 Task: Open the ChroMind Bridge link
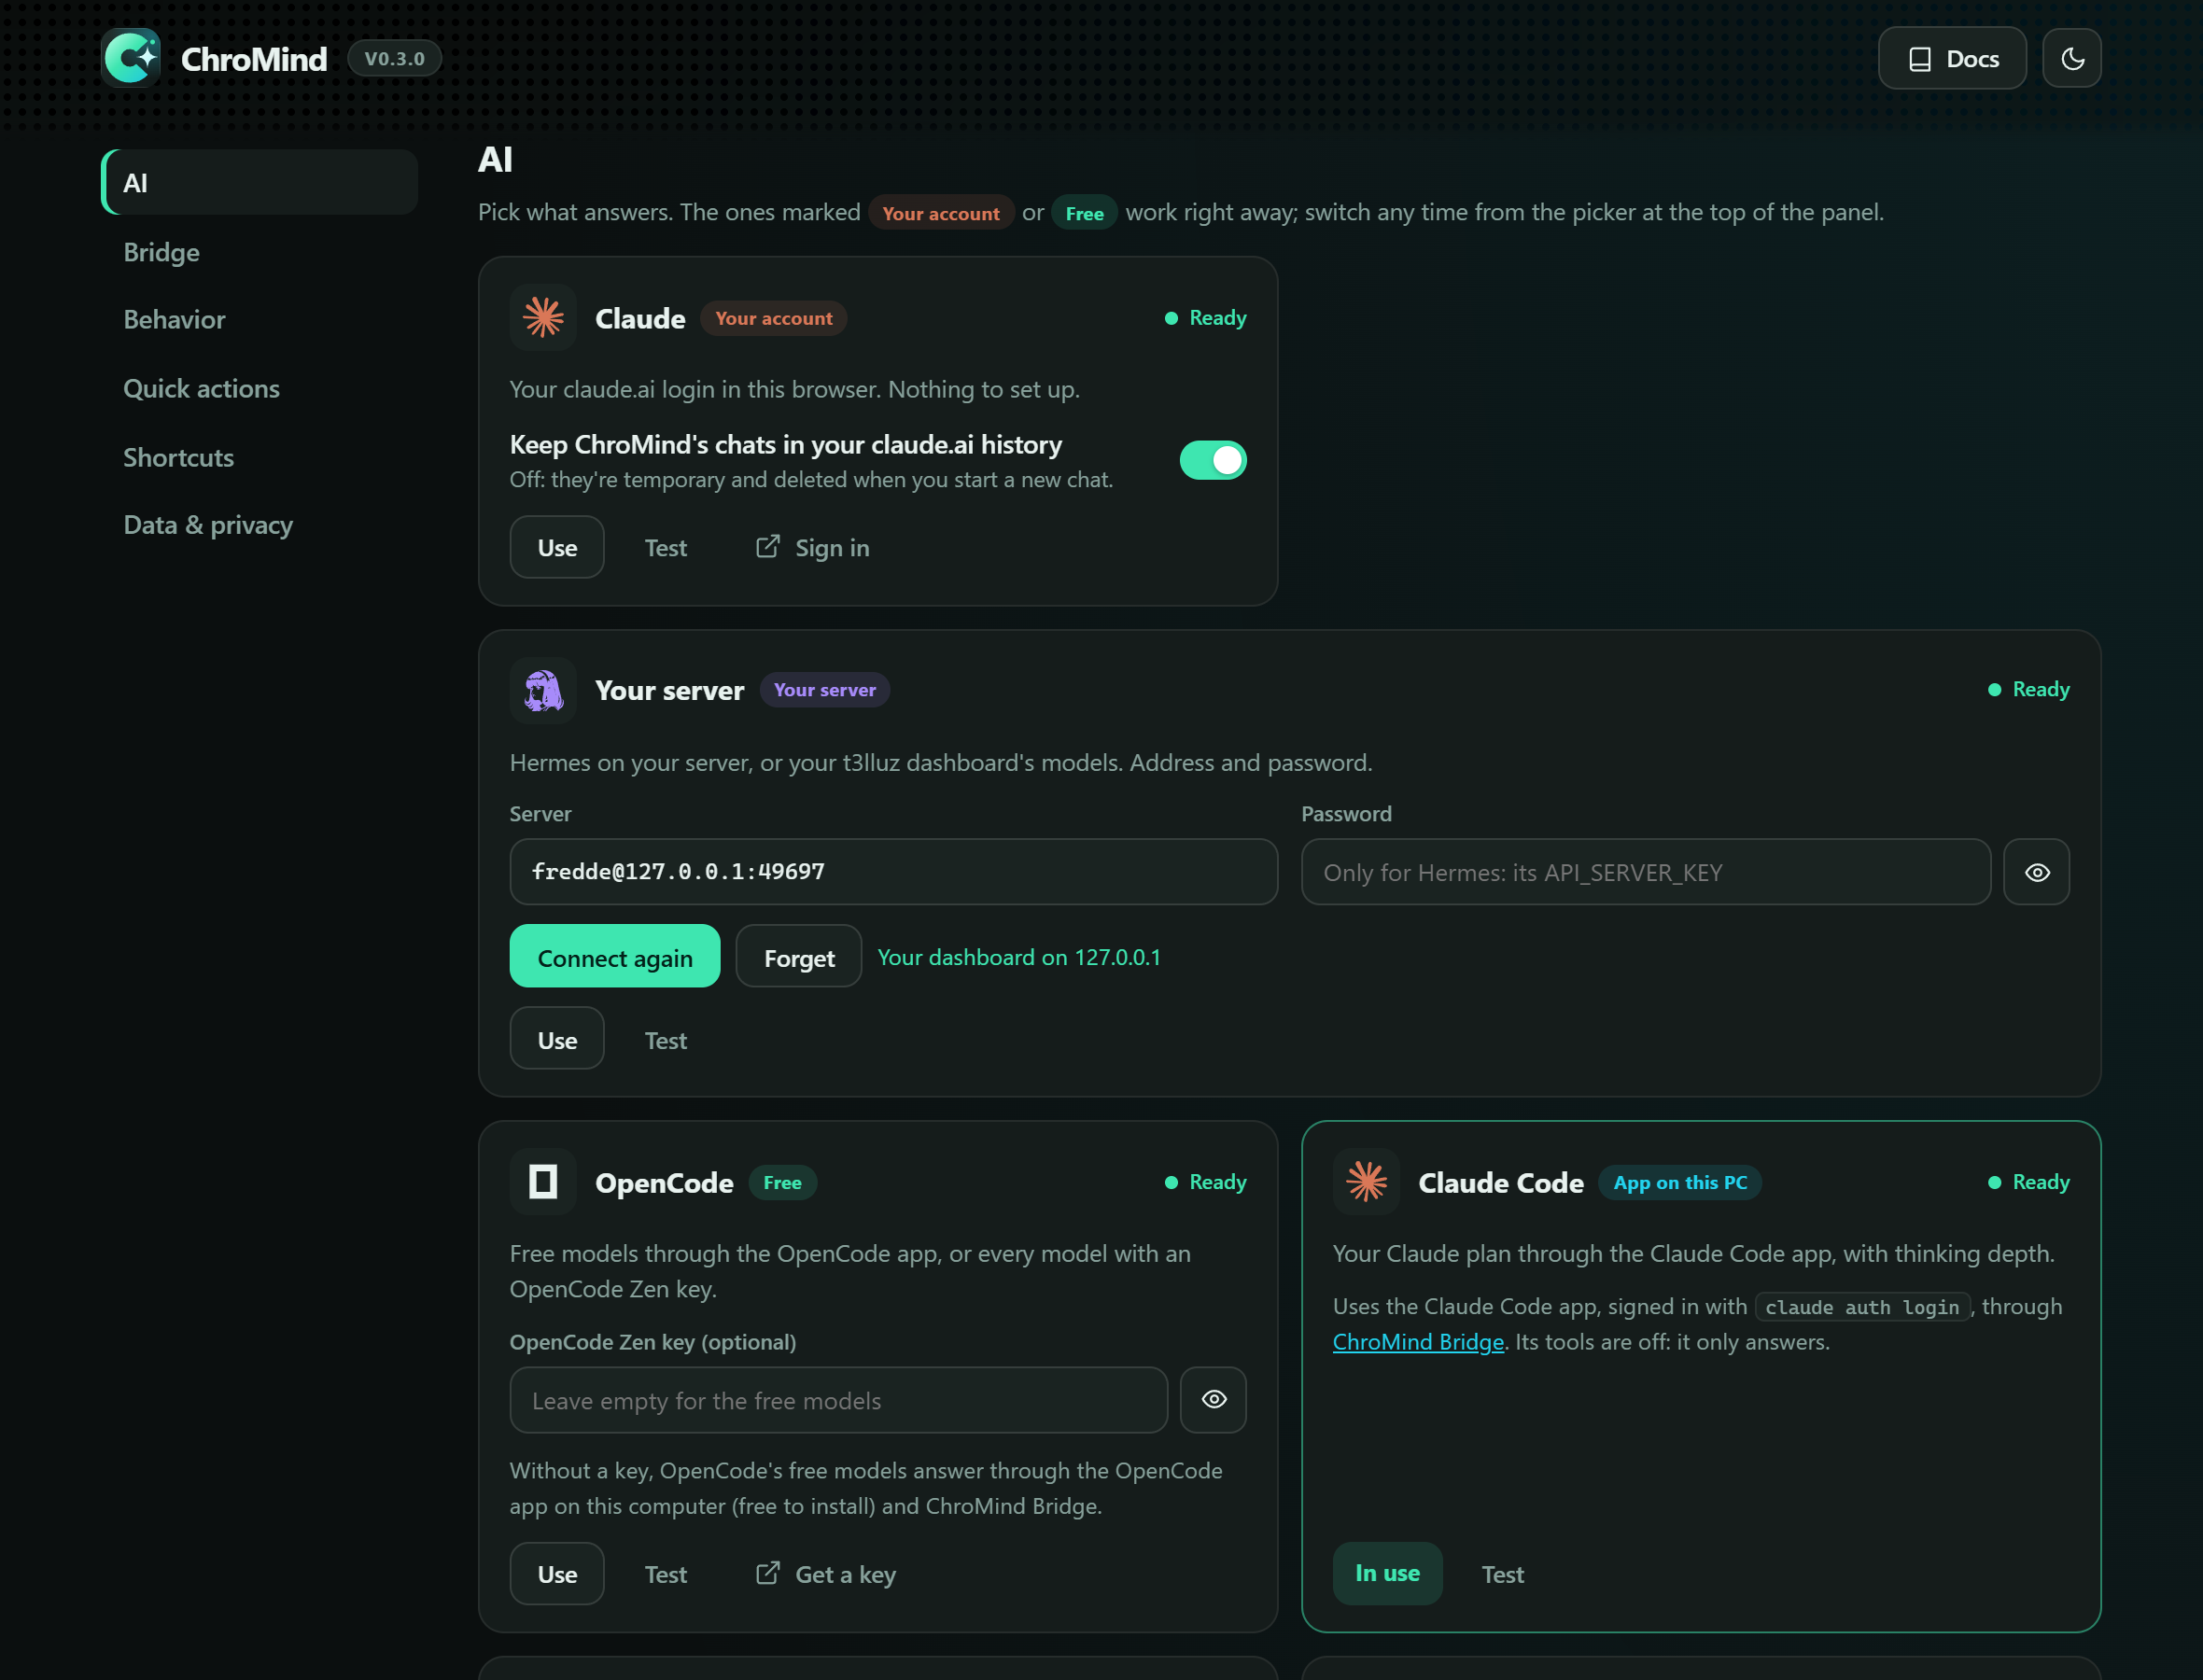(x=1417, y=1341)
